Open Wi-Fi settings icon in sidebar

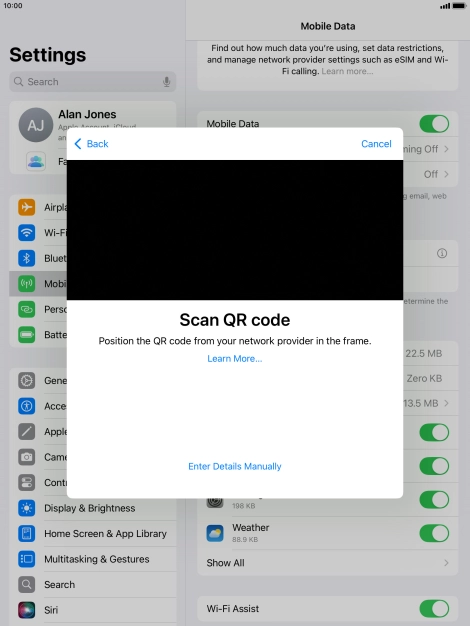pos(26,233)
